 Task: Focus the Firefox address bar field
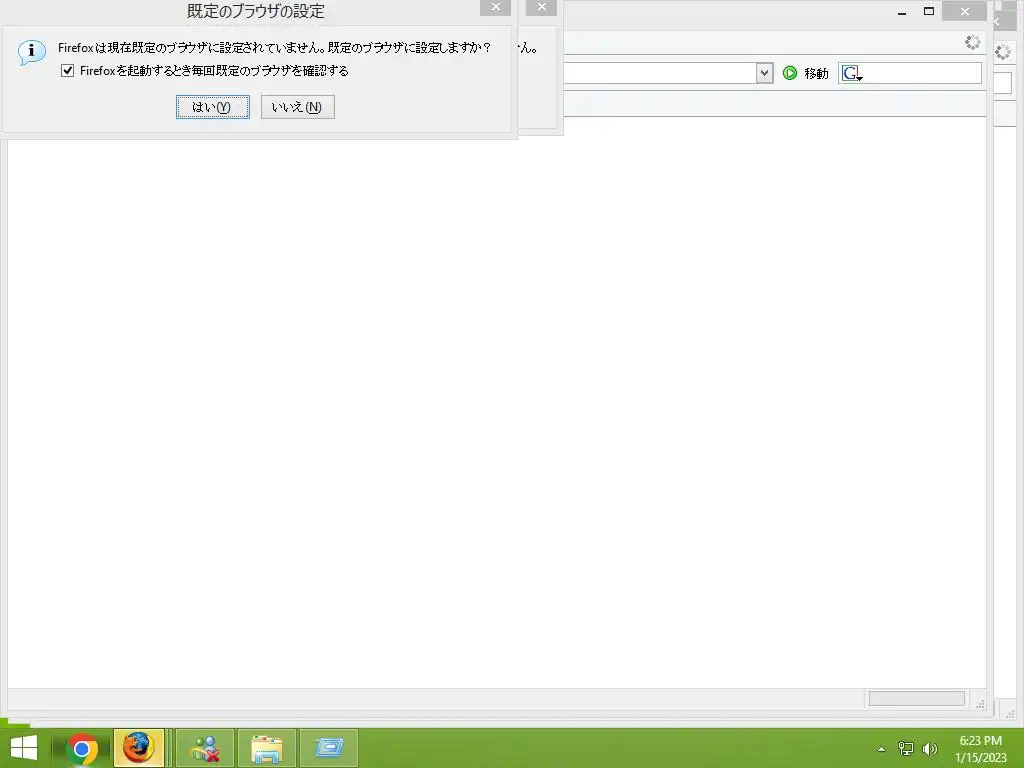(660, 73)
